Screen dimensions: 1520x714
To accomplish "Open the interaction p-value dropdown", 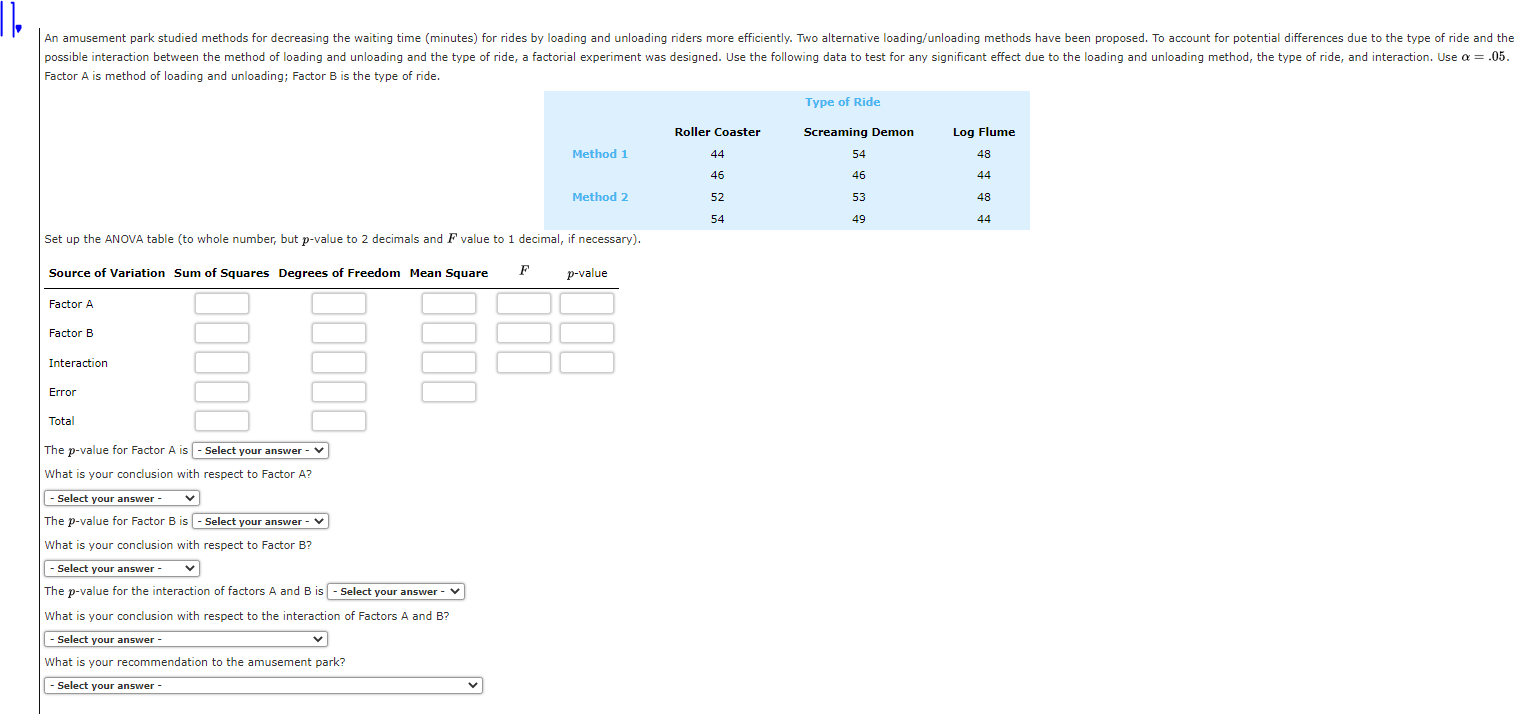I will pos(395,591).
